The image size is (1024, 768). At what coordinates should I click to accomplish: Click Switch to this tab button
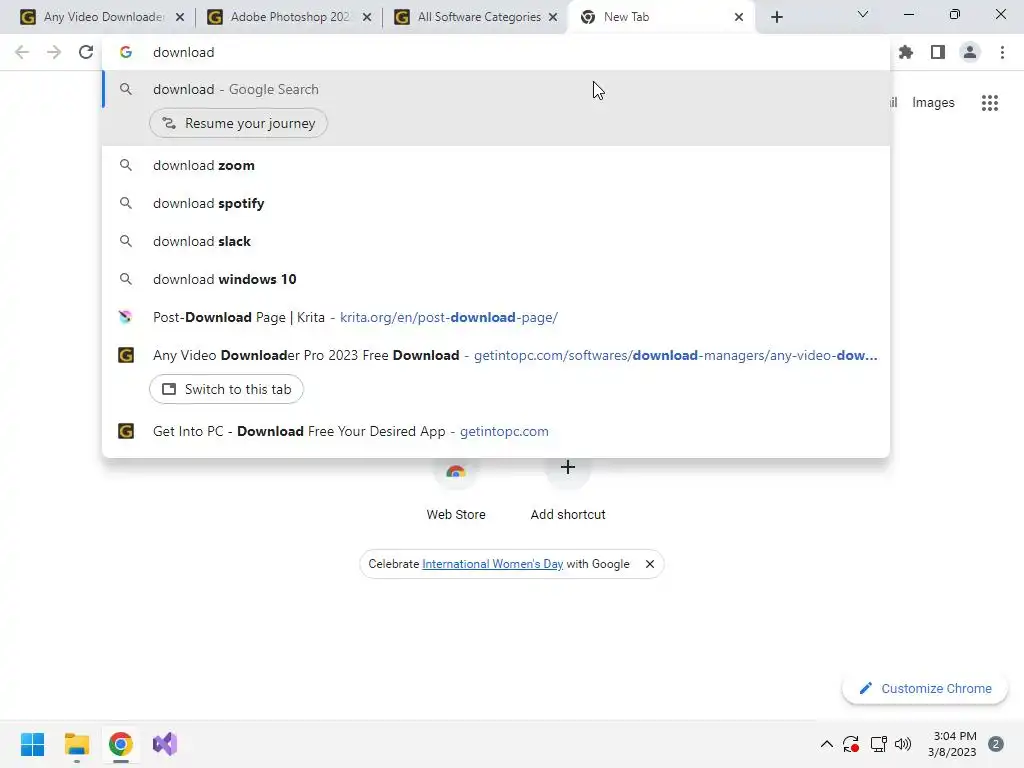pyautogui.click(x=227, y=389)
